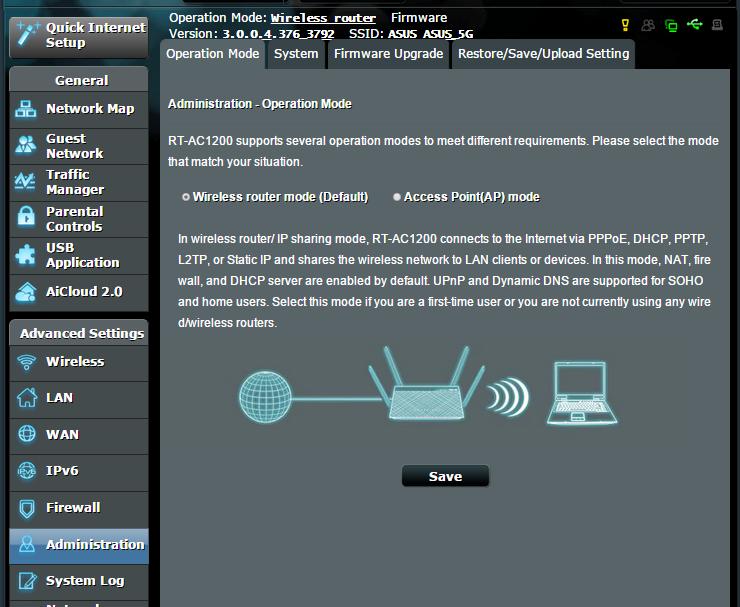Open System Log menu label
The height and width of the screenshot is (607, 740).
(85, 581)
